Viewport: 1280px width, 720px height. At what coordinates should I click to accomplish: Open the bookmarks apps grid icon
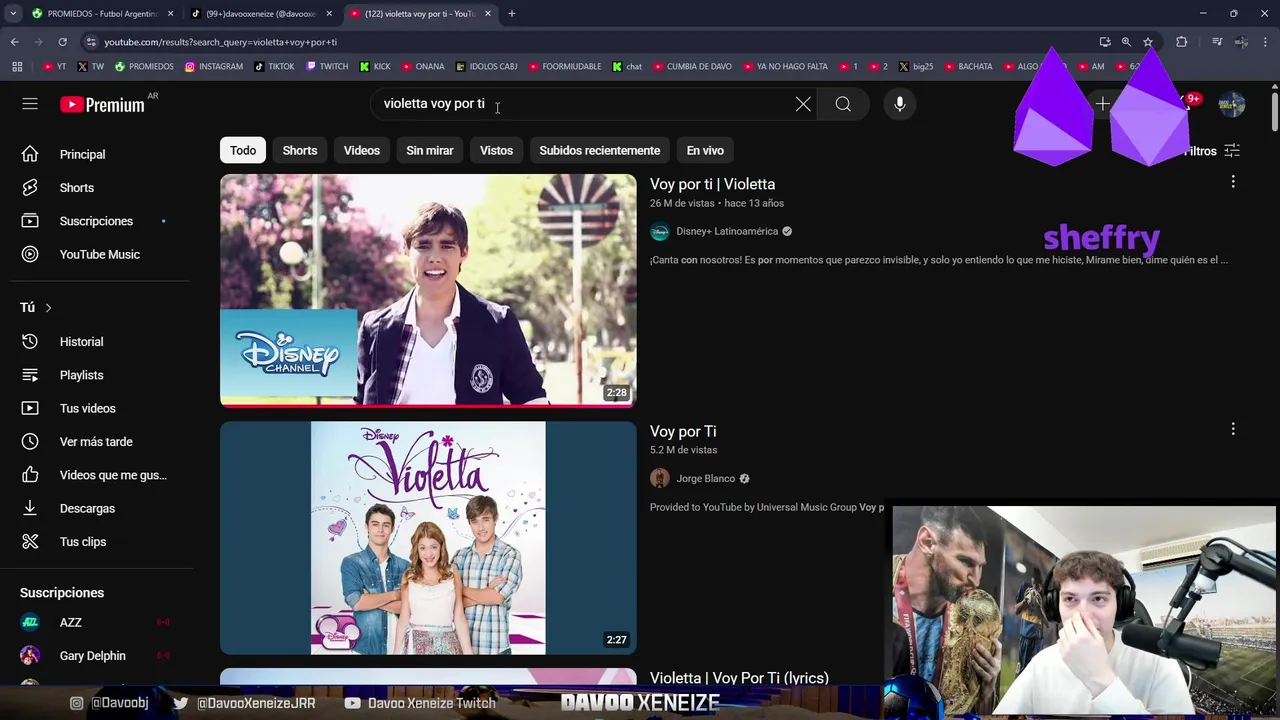click(x=17, y=66)
